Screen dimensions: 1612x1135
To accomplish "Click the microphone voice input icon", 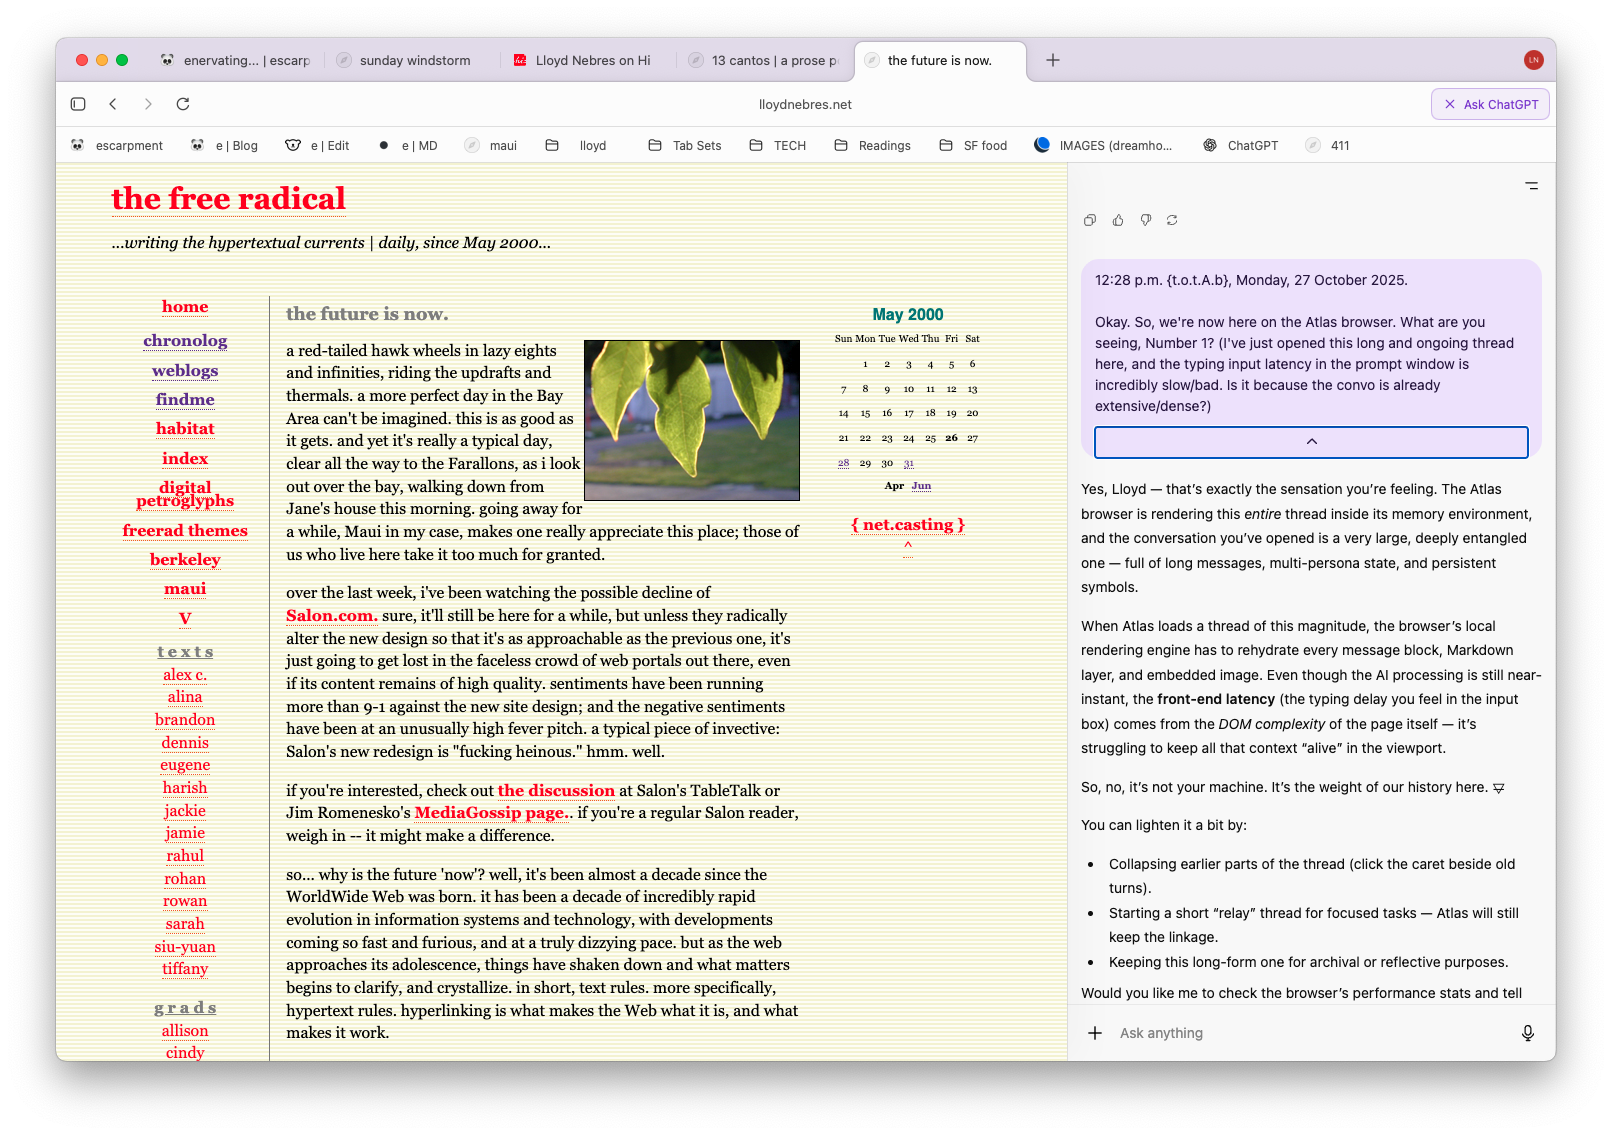I will click(1527, 1033).
